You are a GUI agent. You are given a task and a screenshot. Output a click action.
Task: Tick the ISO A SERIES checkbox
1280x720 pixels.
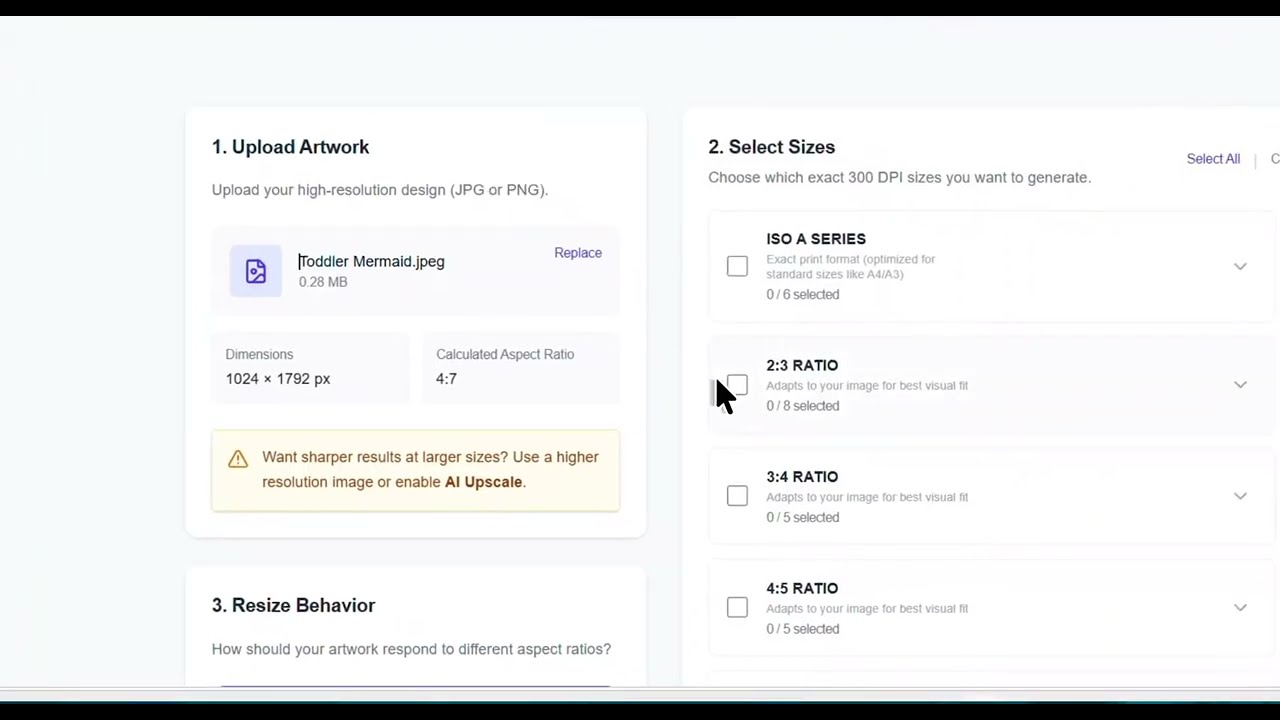point(737,266)
